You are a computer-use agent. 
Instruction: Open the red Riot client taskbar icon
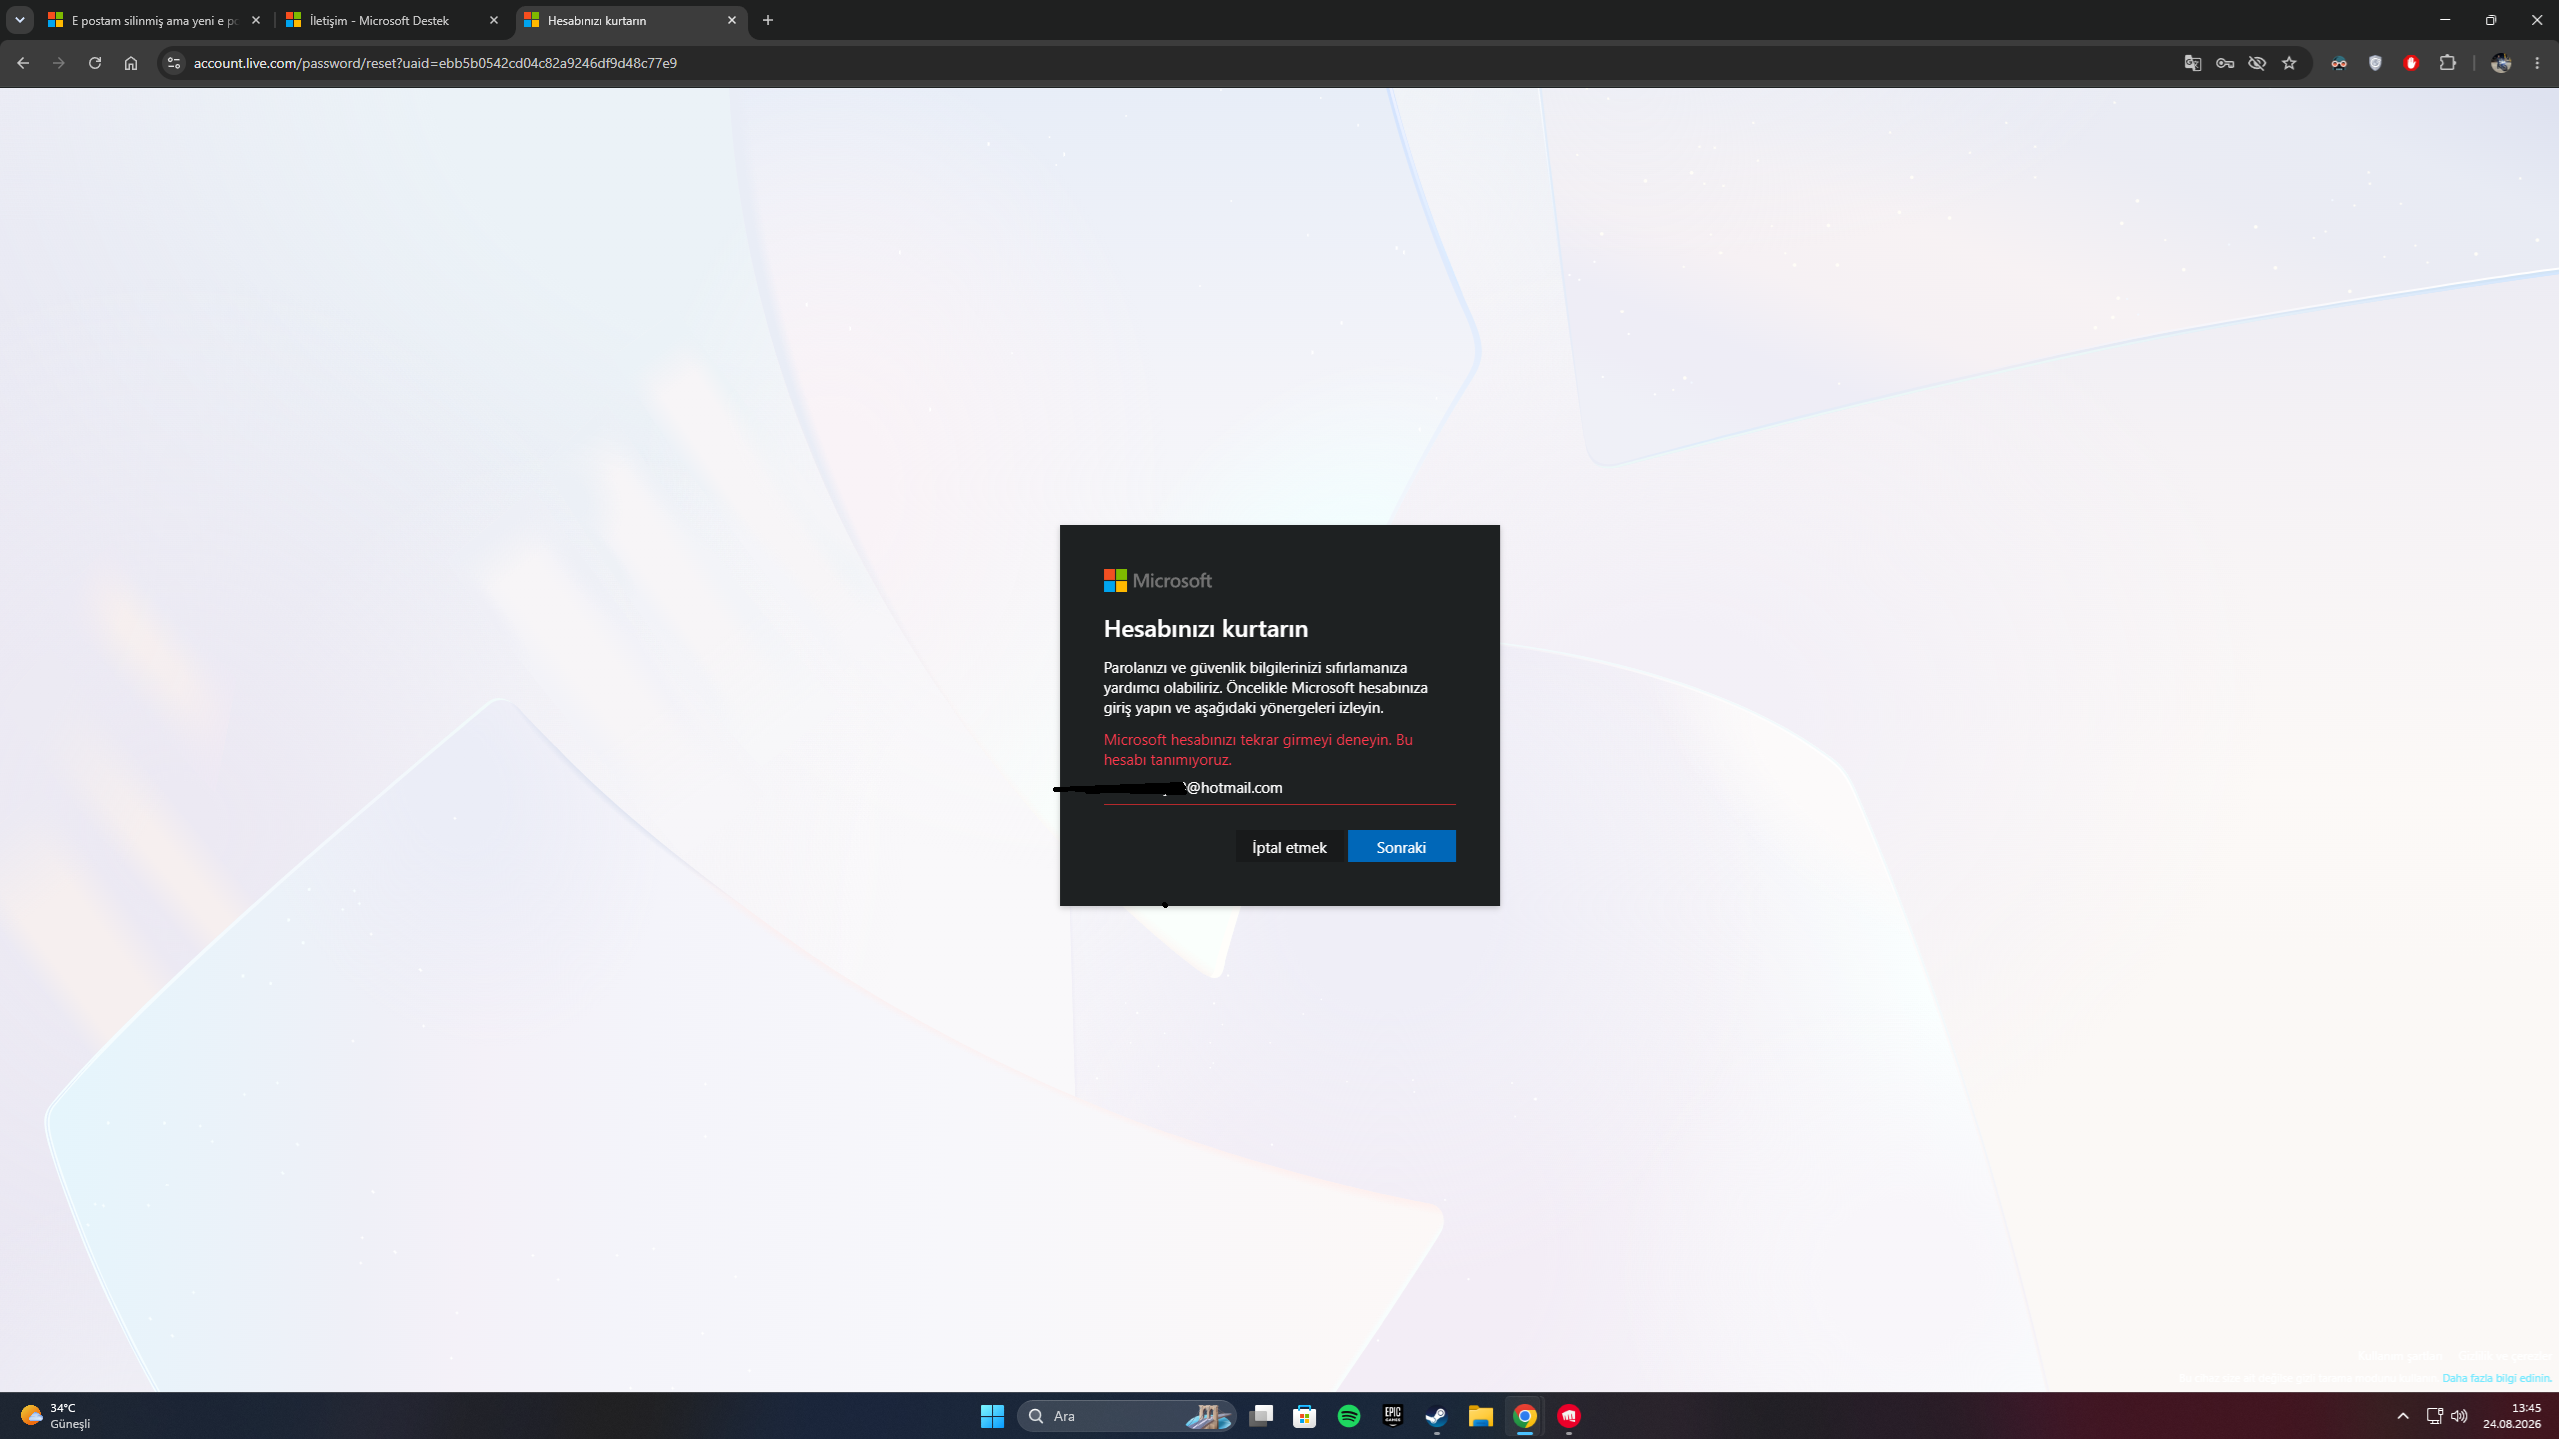click(x=1569, y=1416)
